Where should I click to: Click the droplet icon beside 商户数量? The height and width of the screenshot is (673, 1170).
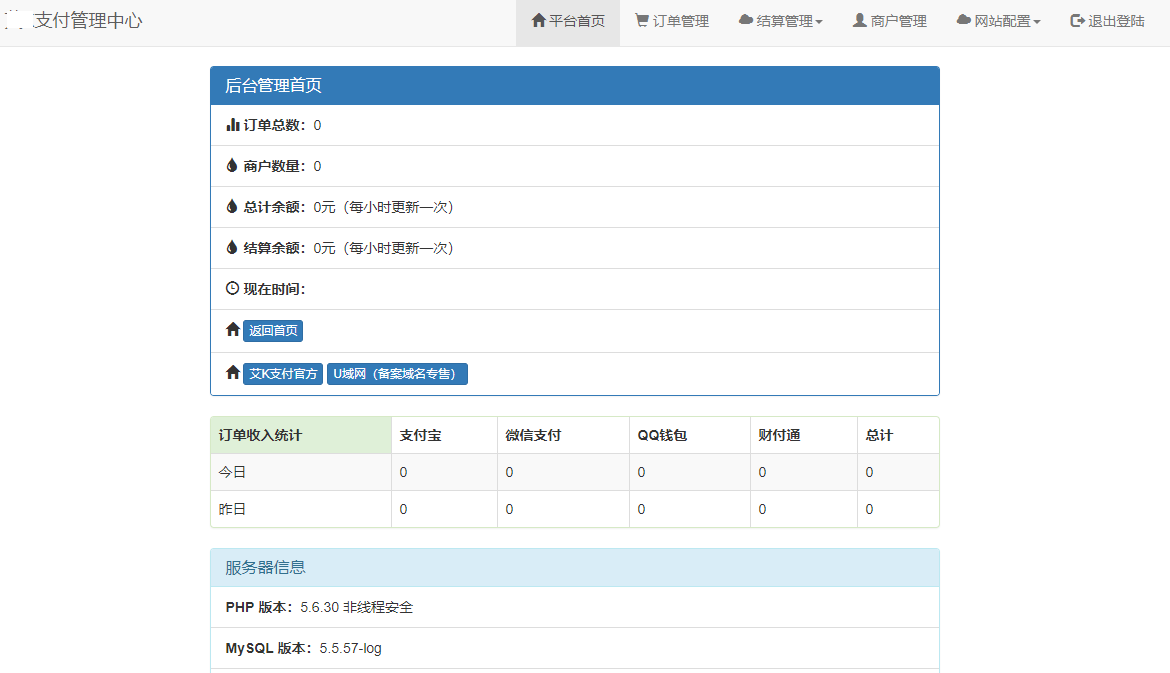click(x=230, y=166)
